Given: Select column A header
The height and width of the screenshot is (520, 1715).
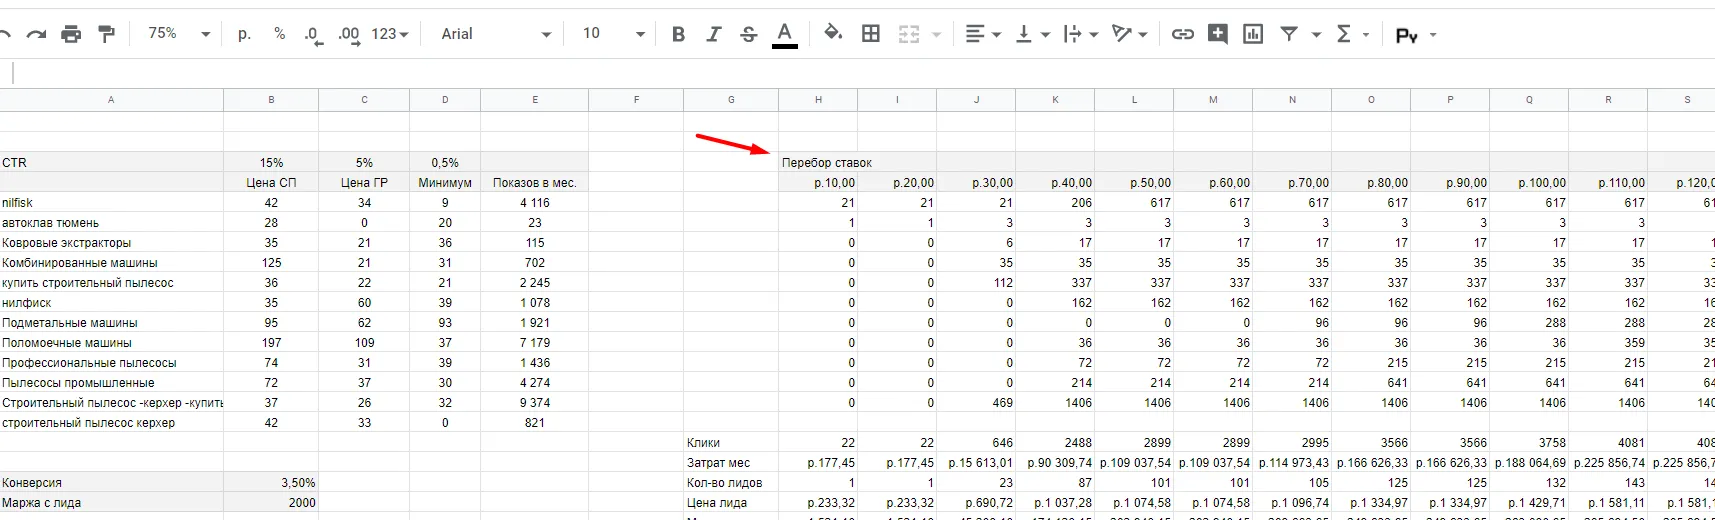Looking at the screenshot, I should coord(111,100).
